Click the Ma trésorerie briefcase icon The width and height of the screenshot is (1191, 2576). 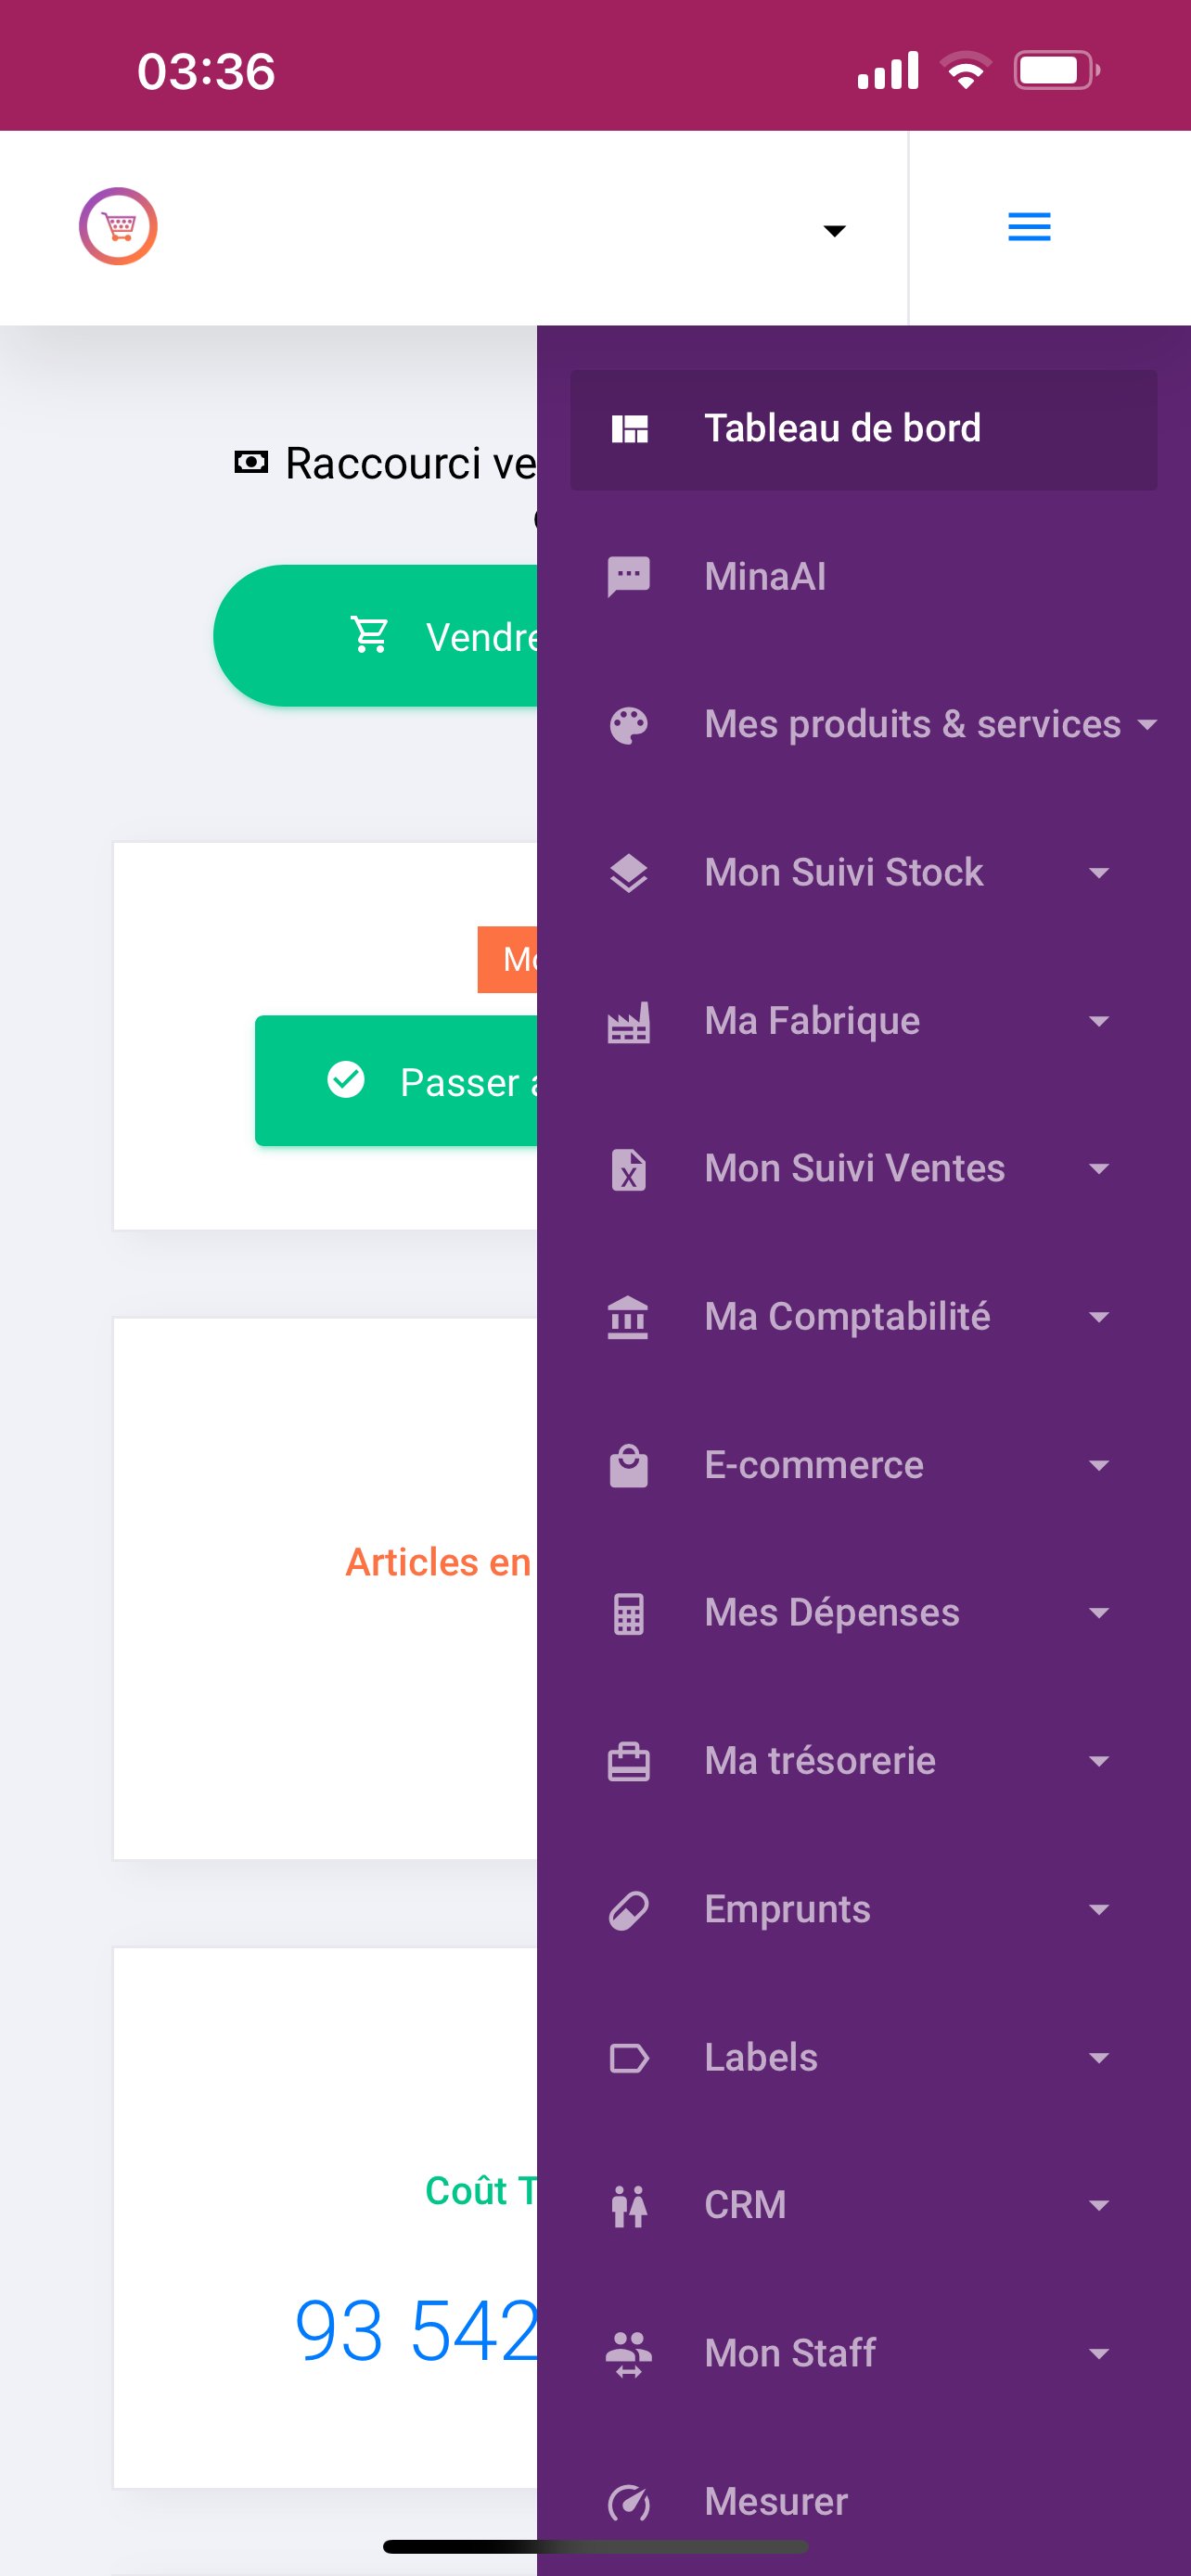tap(629, 1761)
